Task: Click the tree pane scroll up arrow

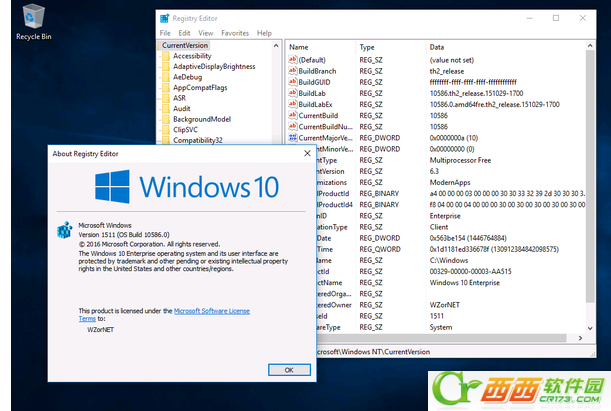Action: 276,46
